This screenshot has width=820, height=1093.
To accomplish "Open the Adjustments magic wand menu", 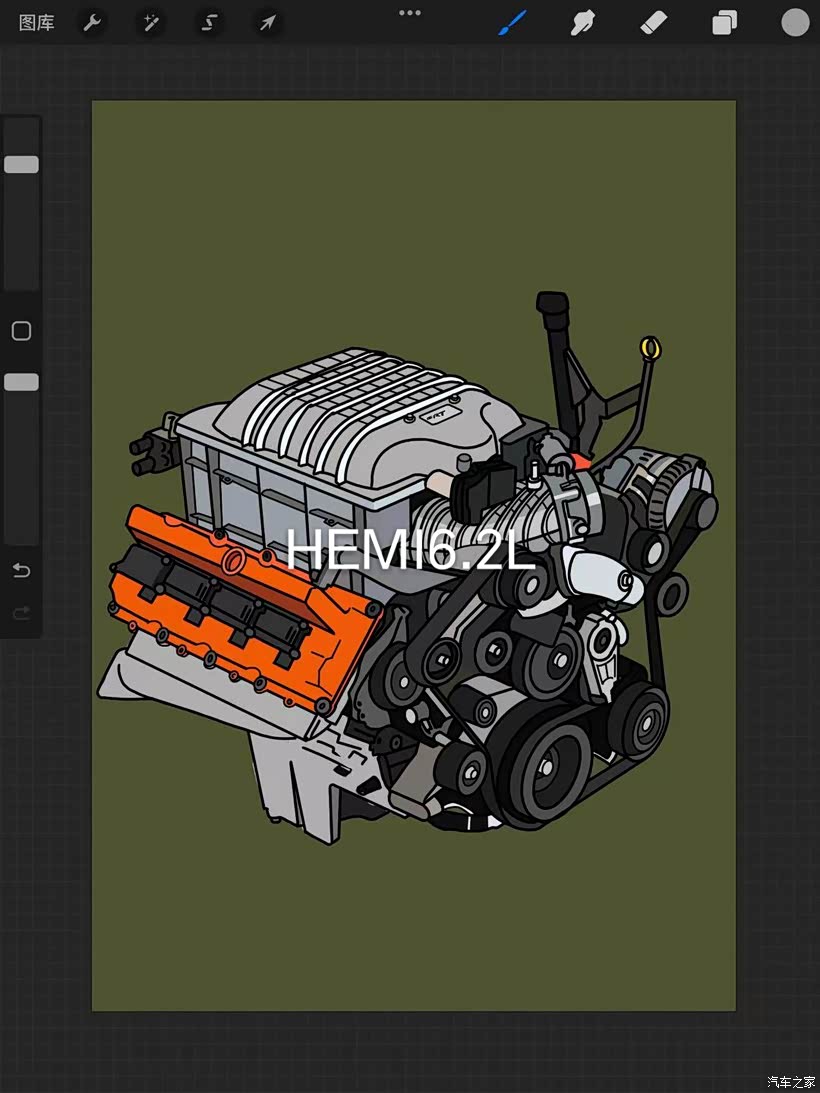I will [151, 23].
